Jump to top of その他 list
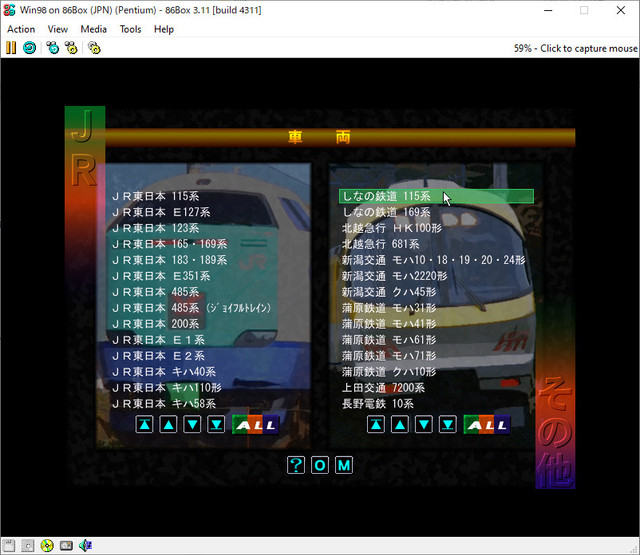The image size is (640, 555). pos(376,425)
